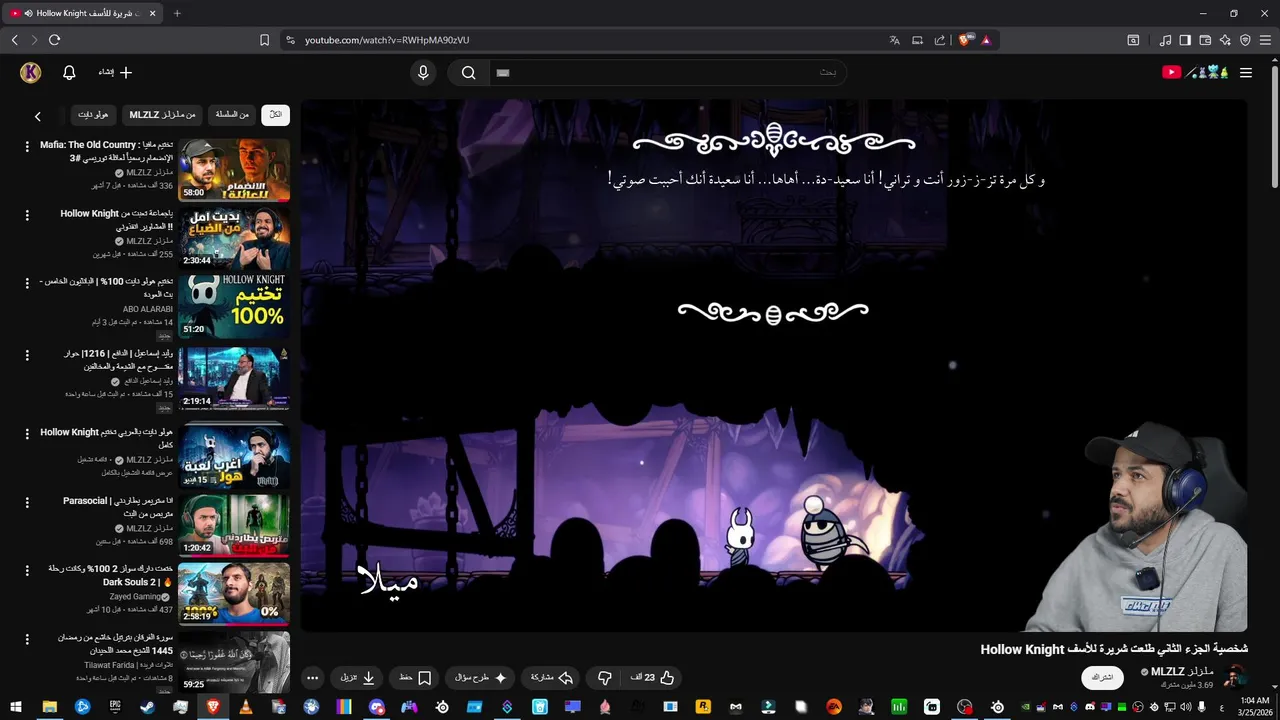Open the Brave Wallet icon
The height and width of the screenshot is (720, 1280).
1205,40
